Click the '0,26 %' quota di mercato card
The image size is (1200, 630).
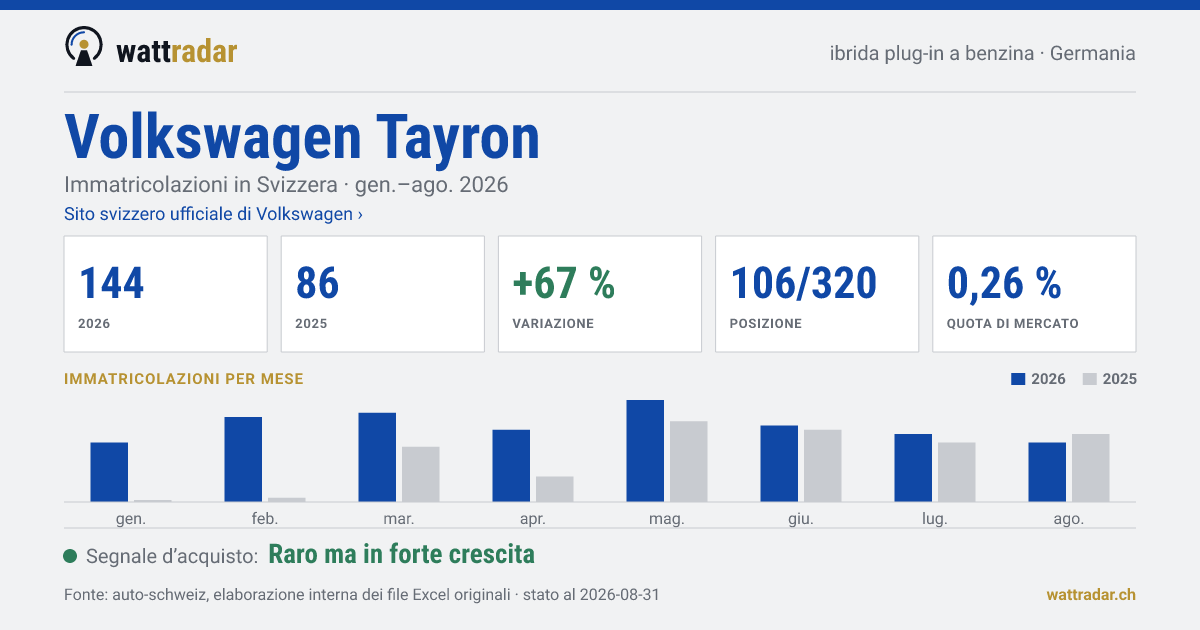(1034, 294)
